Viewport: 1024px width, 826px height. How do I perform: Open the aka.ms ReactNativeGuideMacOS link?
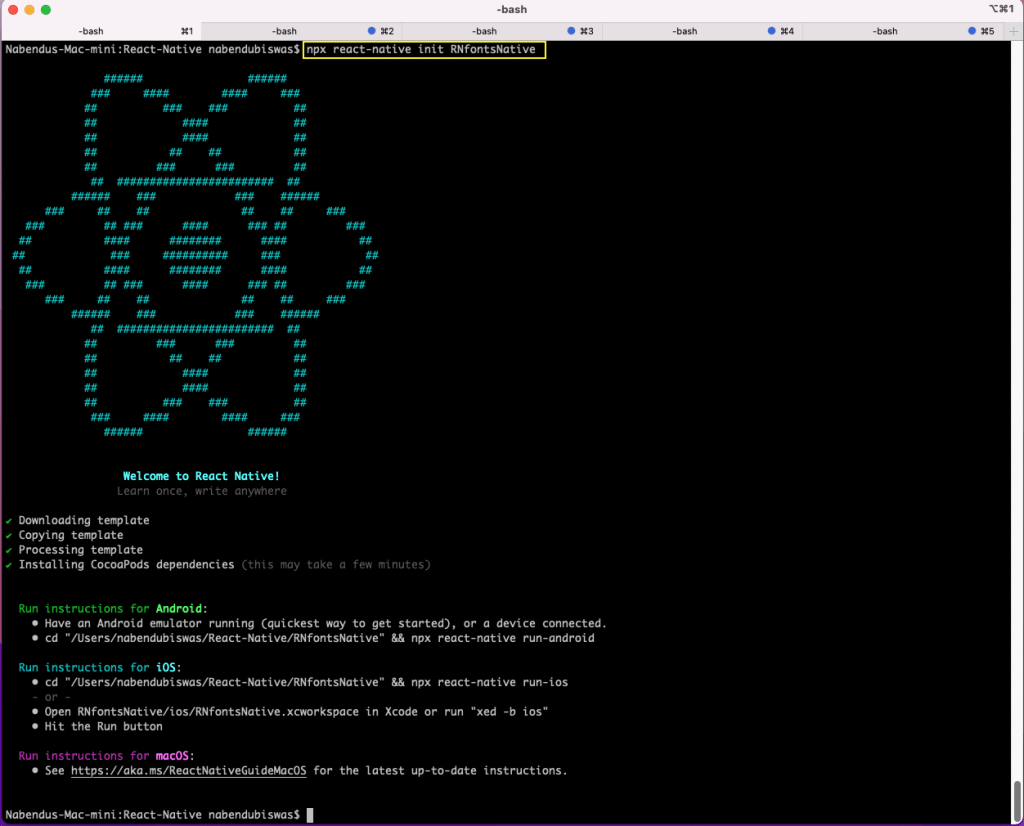(x=188, y=770)
